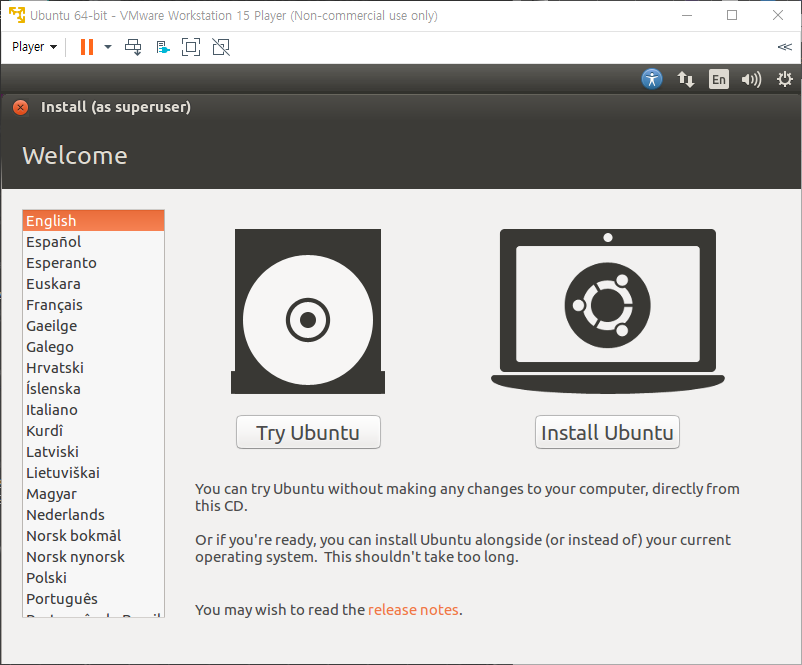Select Norsk nynorsk in the language list
The height and width of the screenshot is (665, 802).
click(x=94, y=557)
